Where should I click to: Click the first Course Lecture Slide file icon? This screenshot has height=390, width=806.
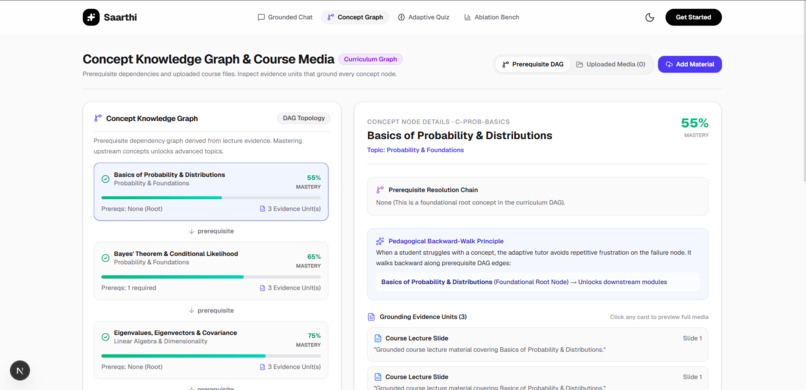(x=378, y=338)
